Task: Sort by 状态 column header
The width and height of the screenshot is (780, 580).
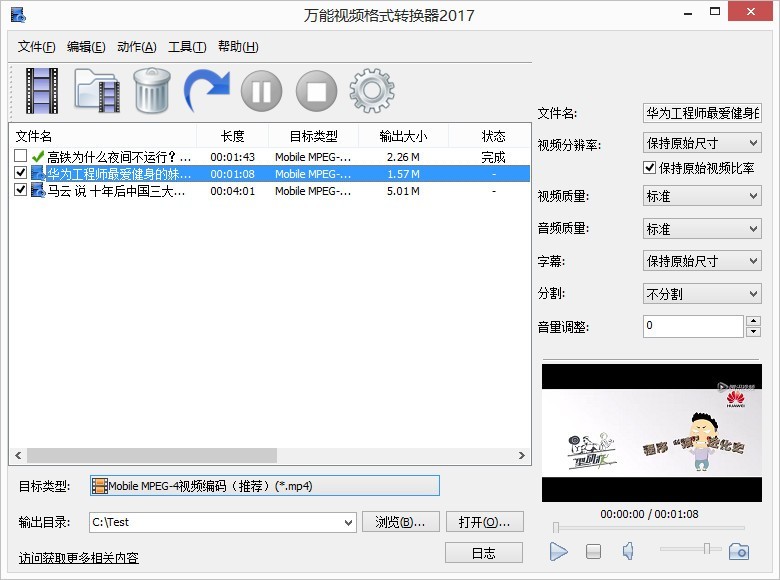Action: [490, 136]
